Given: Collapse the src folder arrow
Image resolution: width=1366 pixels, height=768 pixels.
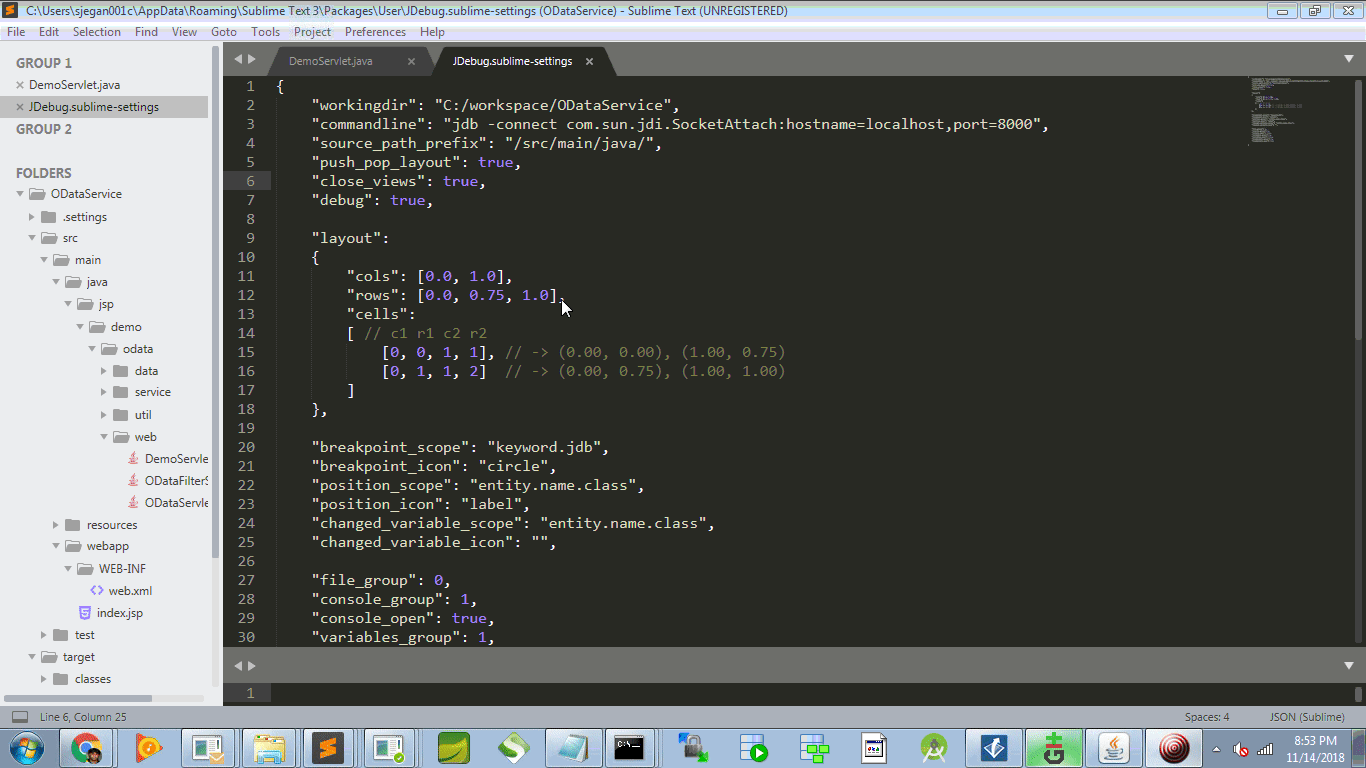Looking at the screenshot, I should point(32,238).
